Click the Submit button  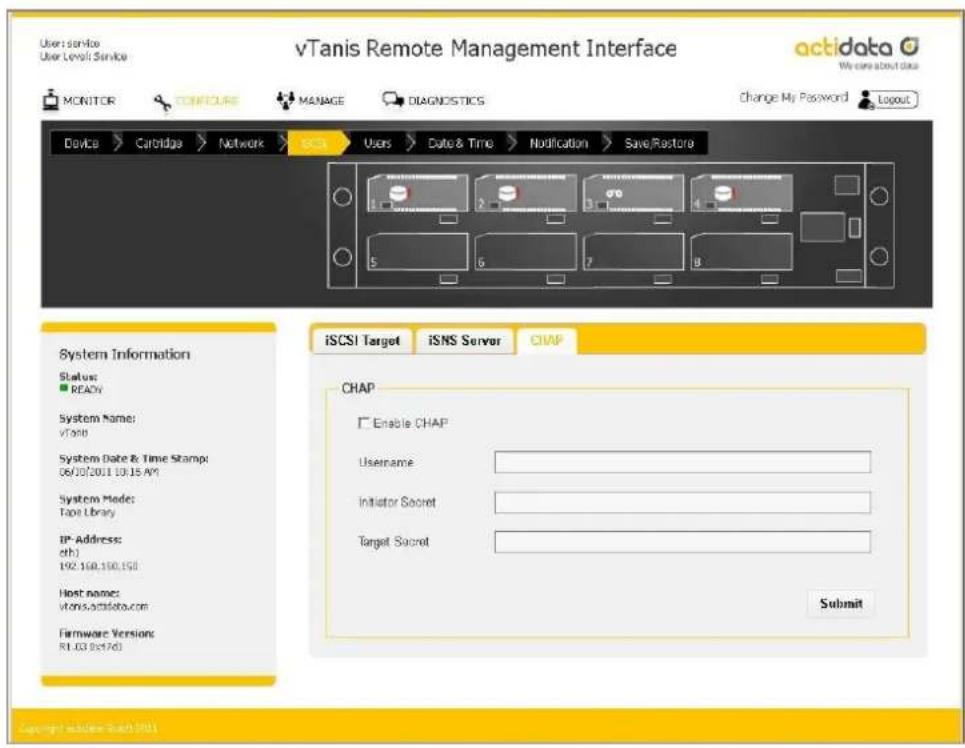click(841, 603)
